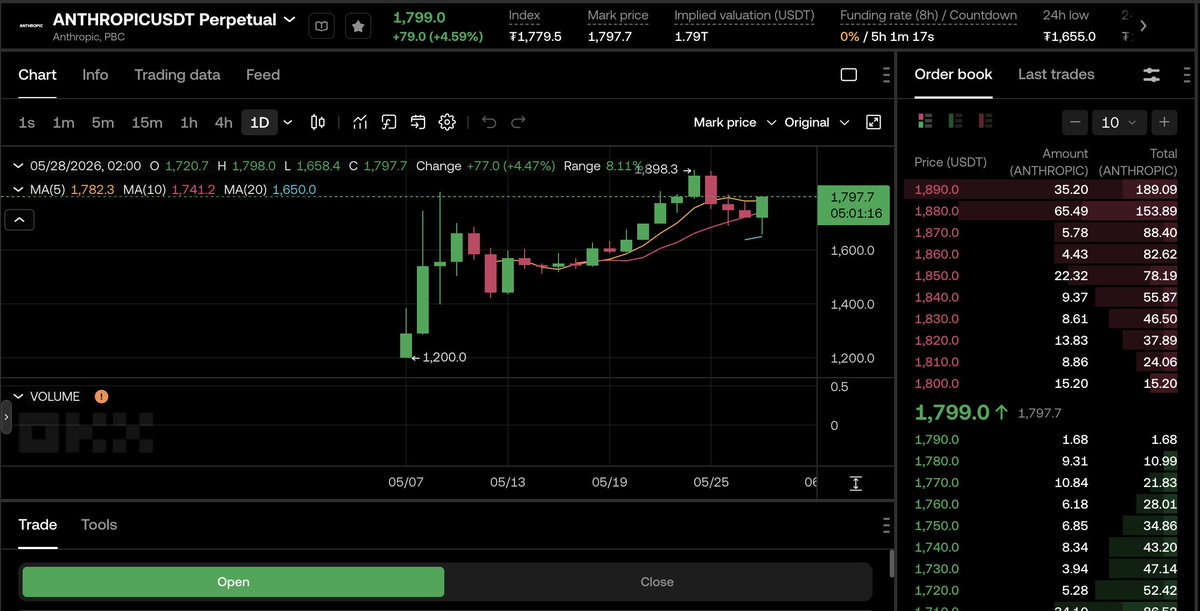Viewport: 1200px width, 611px height.
Task: Decrease order book price step with minus
Action: [x=1075, y=122]
